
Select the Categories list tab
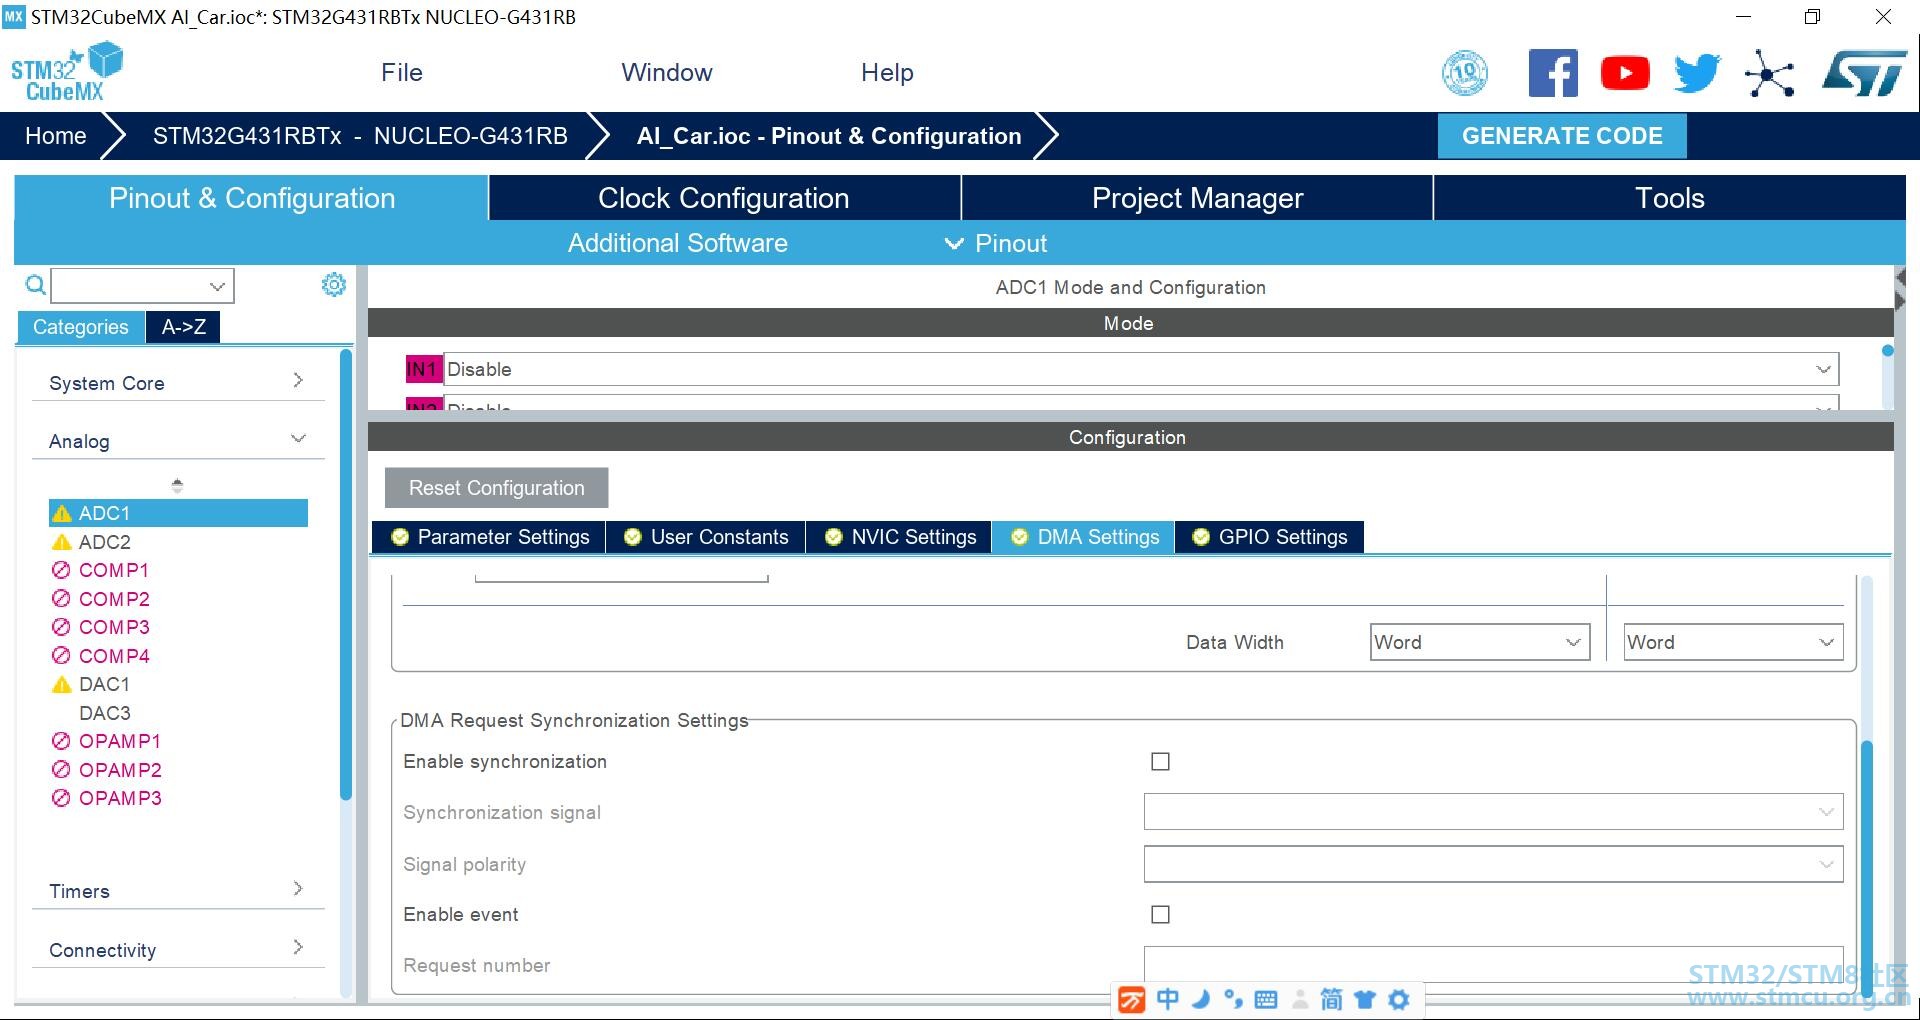(81, 327)
